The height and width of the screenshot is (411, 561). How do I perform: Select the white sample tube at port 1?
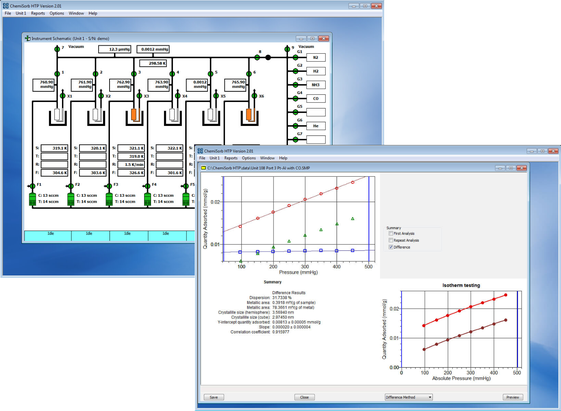click(x=58, y=114)
